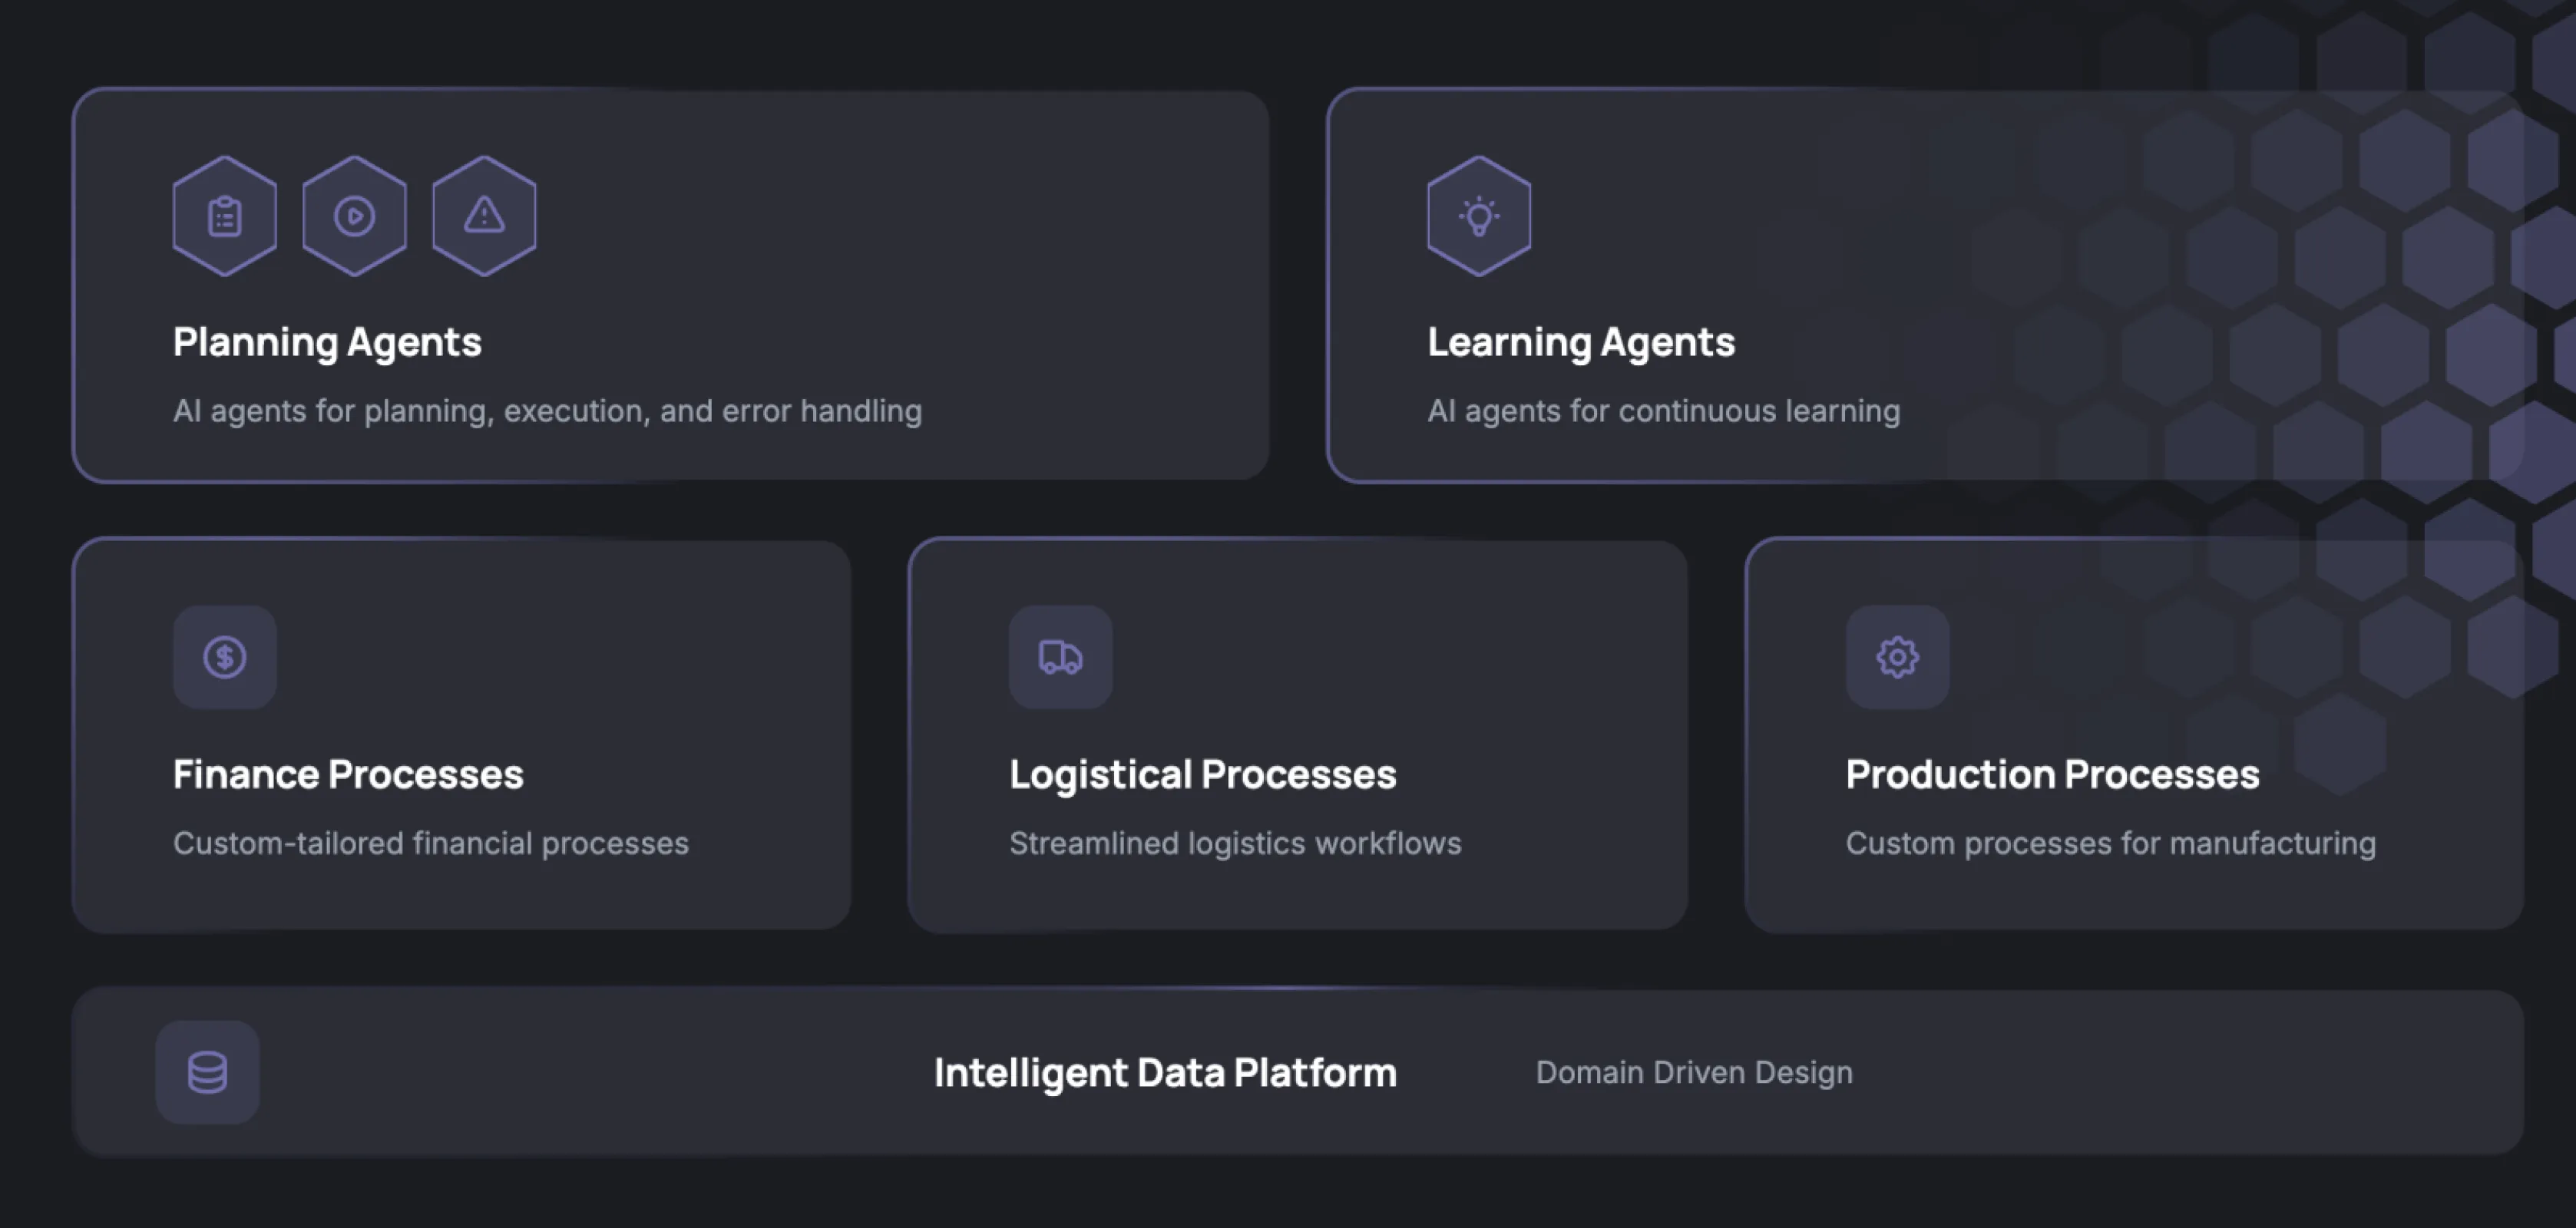Screen dimensions: 2576x1228
Task: Click the dollar coin finance icon
Action: click(x=224, y=657)
